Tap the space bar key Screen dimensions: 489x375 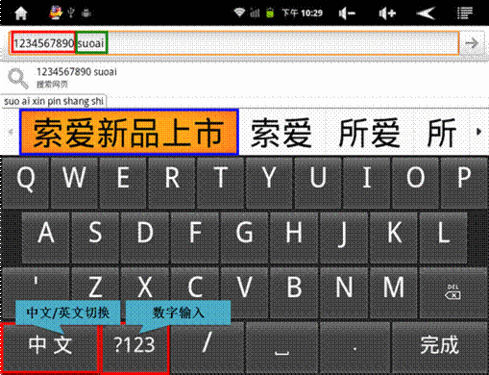282,347
